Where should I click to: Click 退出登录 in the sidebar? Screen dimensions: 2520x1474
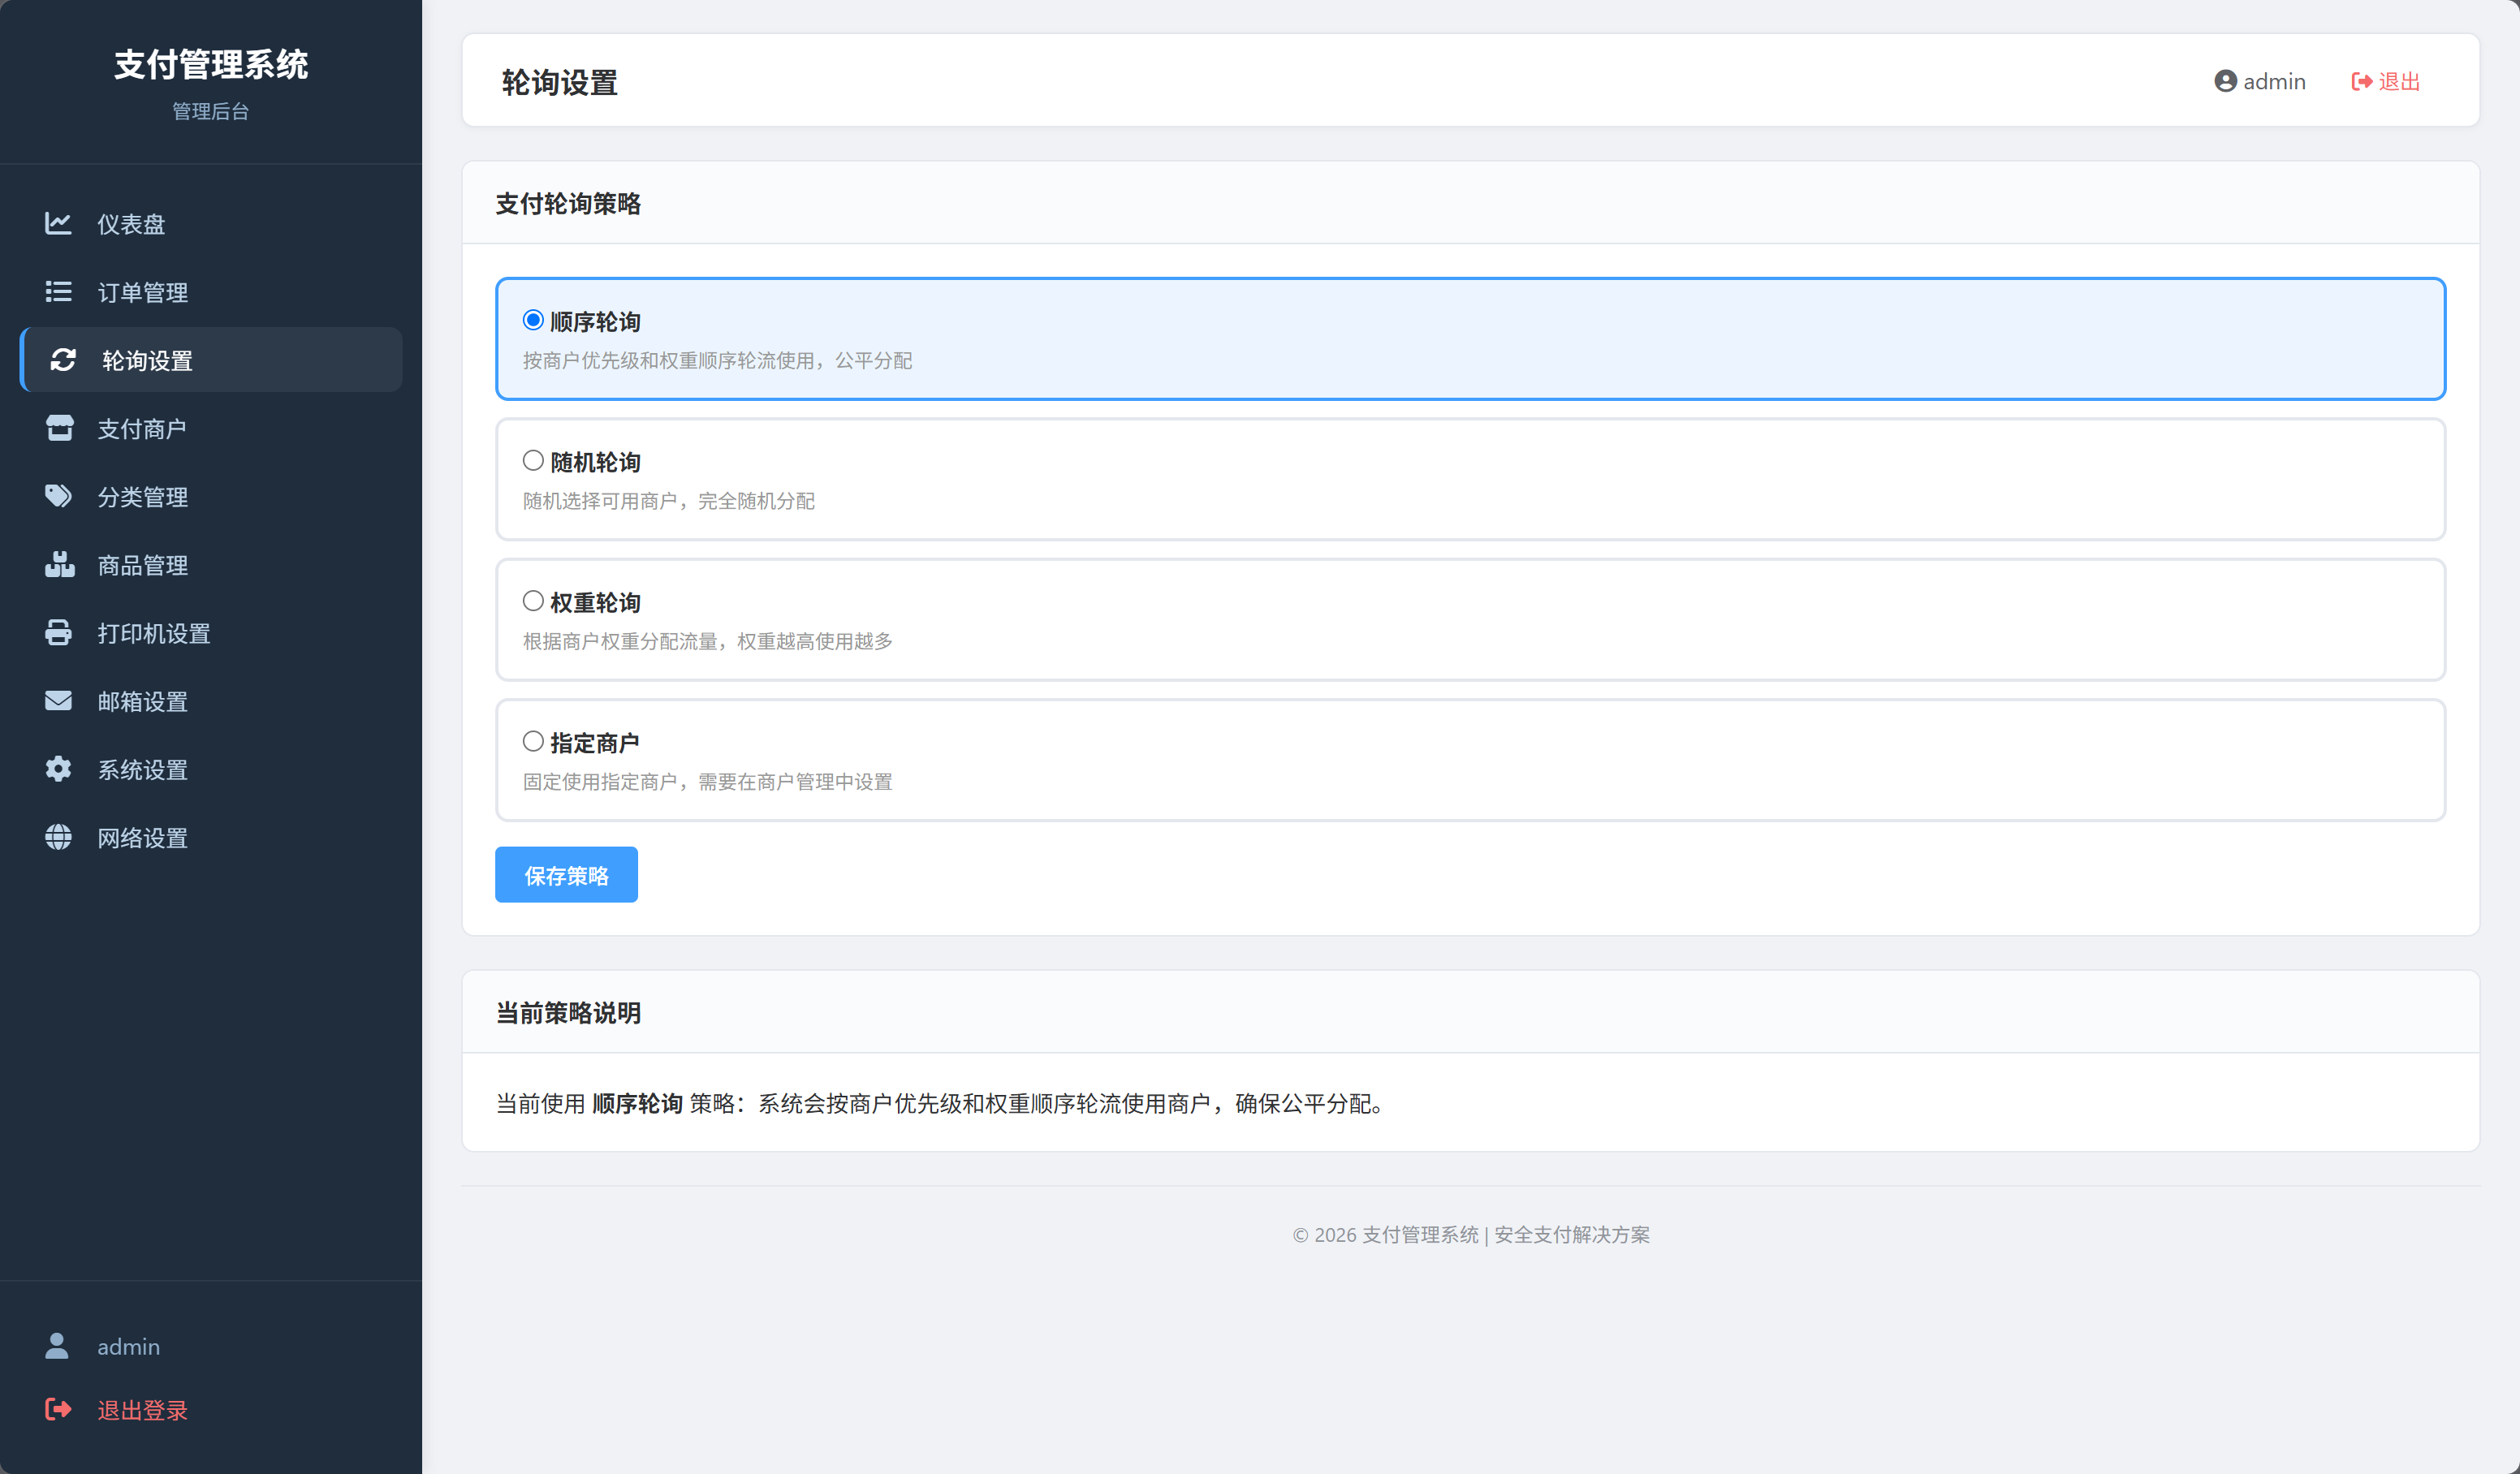coord(142,1409)
